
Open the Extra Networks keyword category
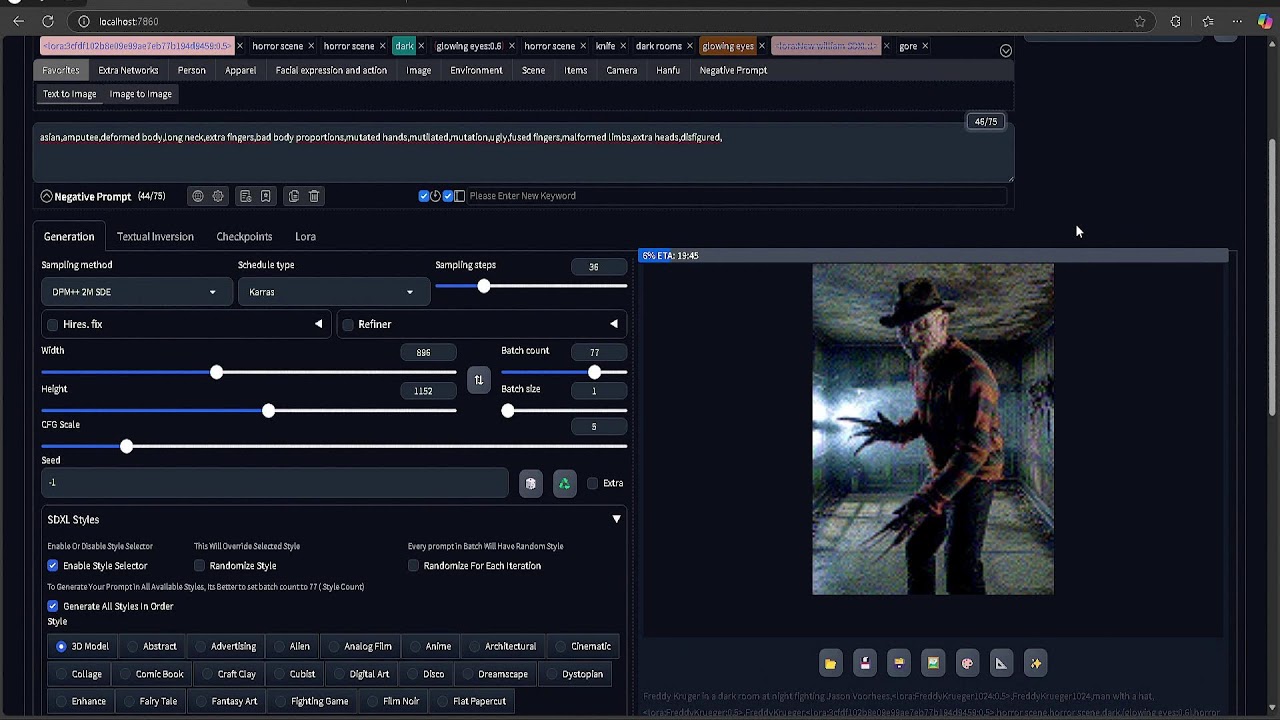128,70
